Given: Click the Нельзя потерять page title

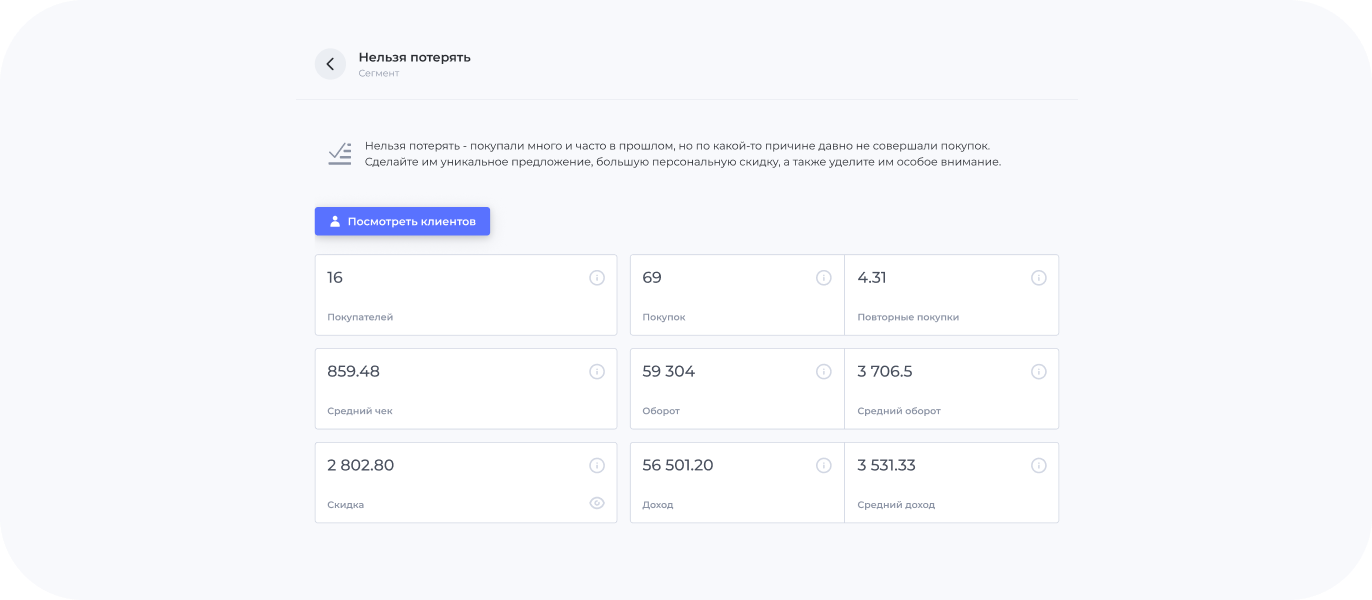Looking at the screenshot, I should pyautogui.click(x=414, y=57).
